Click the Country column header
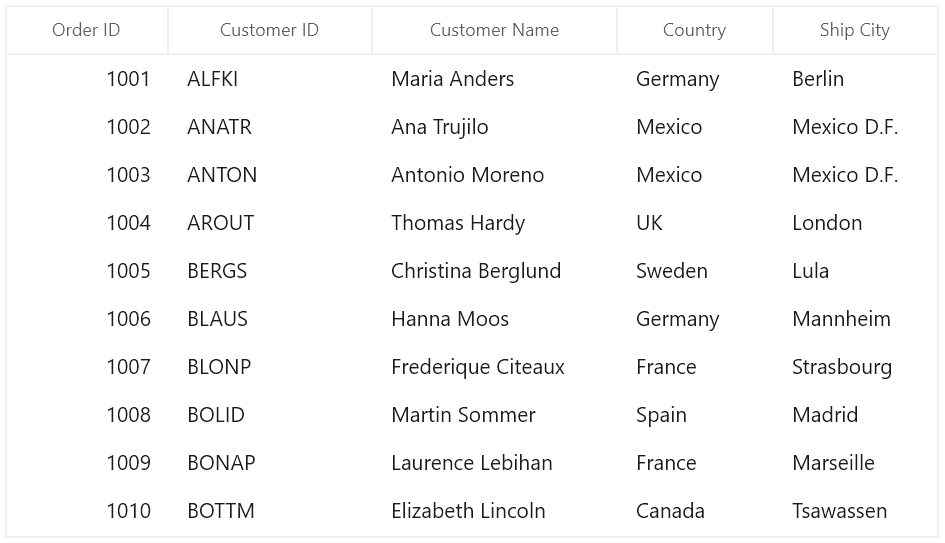Image resolution: width=945 pixels, height=543 pixels. pyautogui.click(x=694, y=30)
